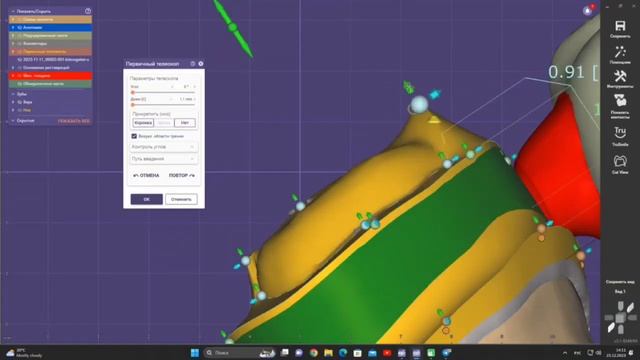
Task: Select the 2023-11-11 scan file row
Action: click(50, 60)
